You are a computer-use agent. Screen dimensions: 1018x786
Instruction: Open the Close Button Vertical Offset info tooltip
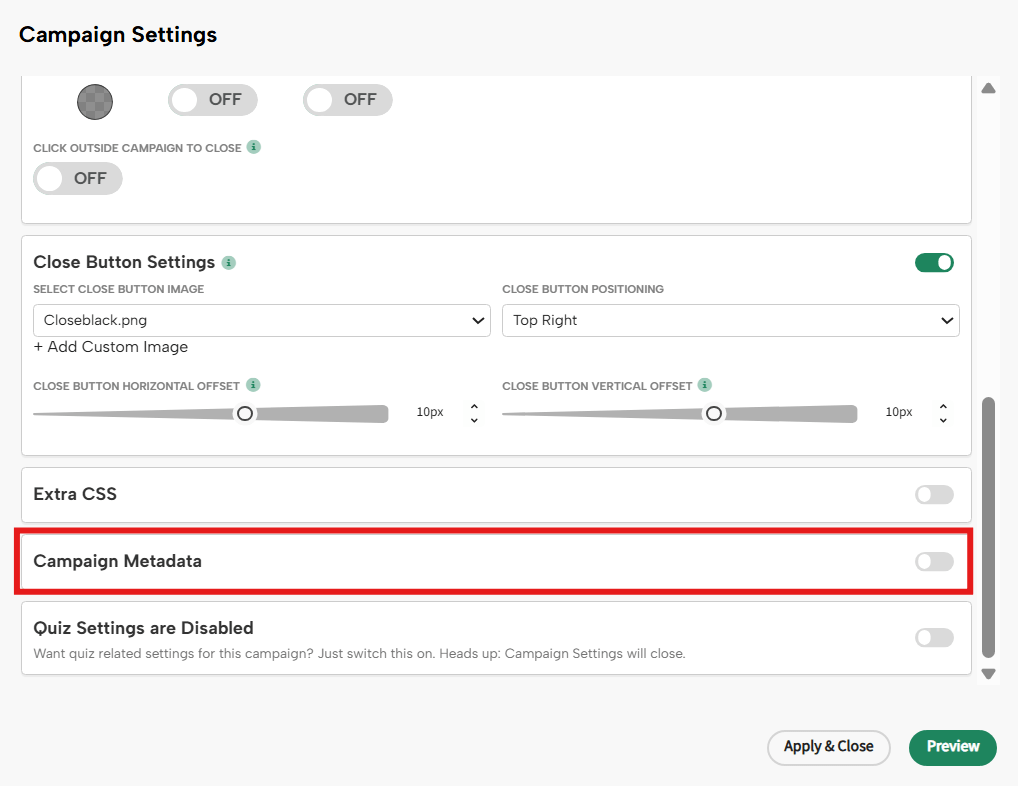coord(704,385)
